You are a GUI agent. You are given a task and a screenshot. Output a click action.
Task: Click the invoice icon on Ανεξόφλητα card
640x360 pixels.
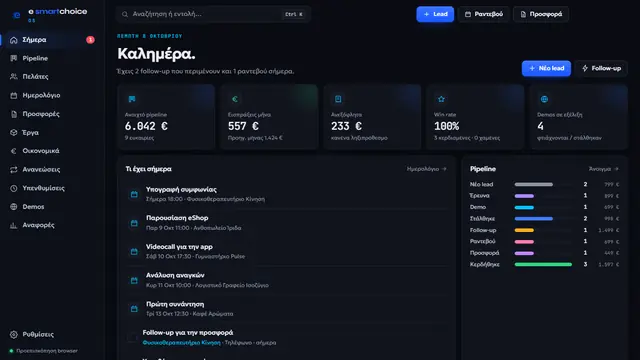click(x=338, y=99)
